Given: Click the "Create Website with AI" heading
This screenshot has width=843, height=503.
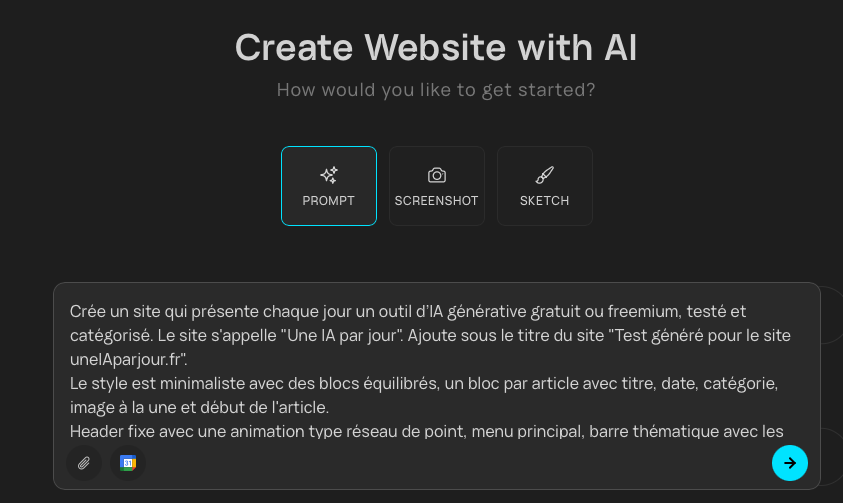Looking at the screenshot, I should [436, 47].
